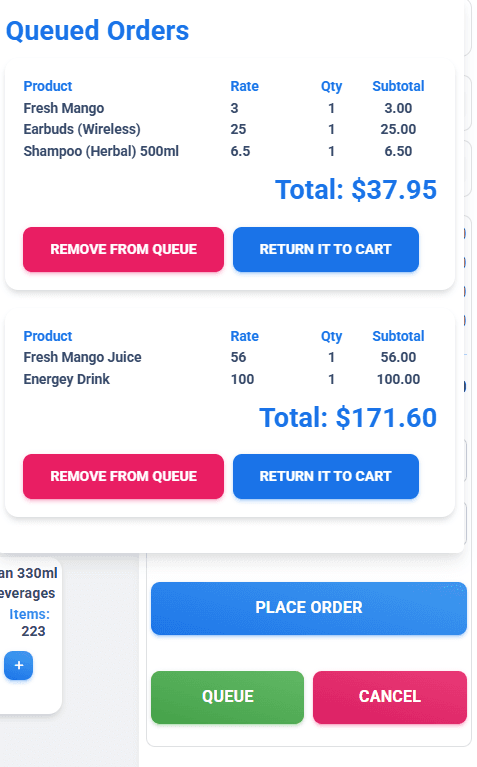Click the Queued Orders heading
Screen dimensions: 477x767
click(97, 31)
